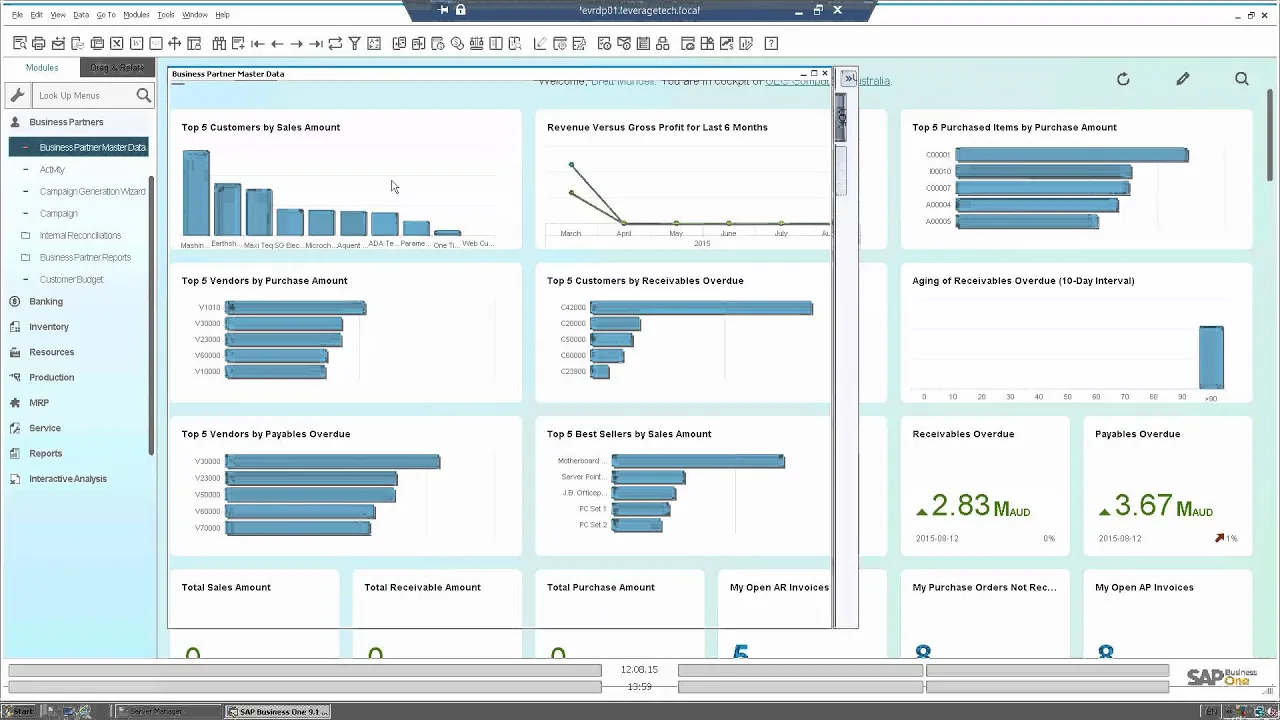Expand the Banking module

(45, 301)
